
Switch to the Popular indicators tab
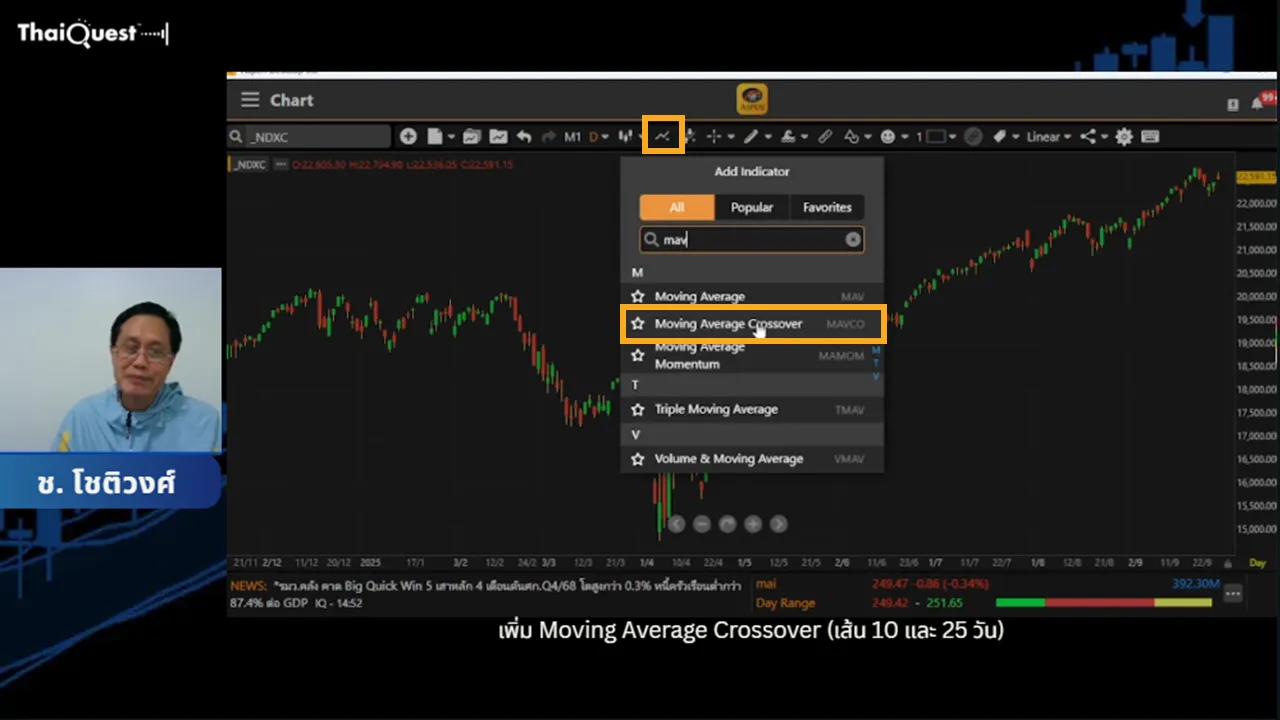[751, 207]
